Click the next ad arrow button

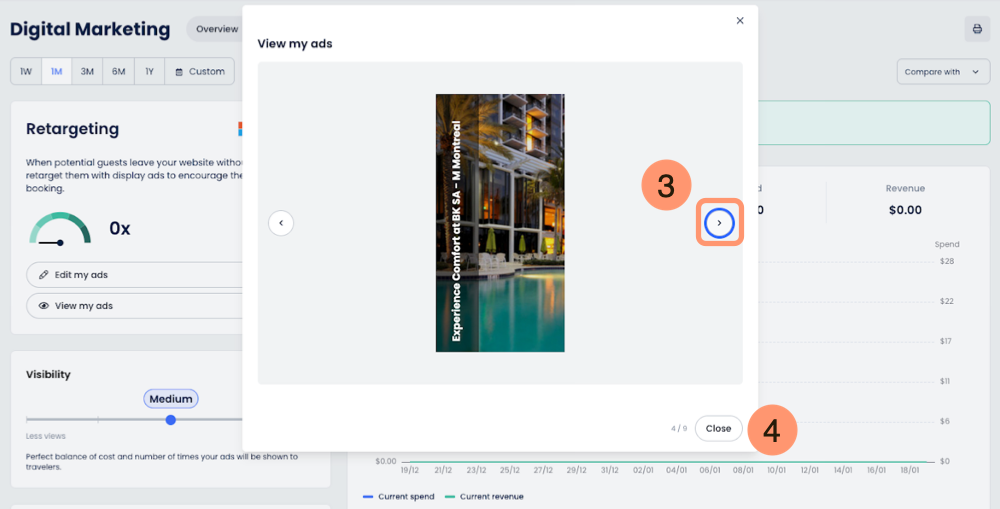(x=719, y=223)
